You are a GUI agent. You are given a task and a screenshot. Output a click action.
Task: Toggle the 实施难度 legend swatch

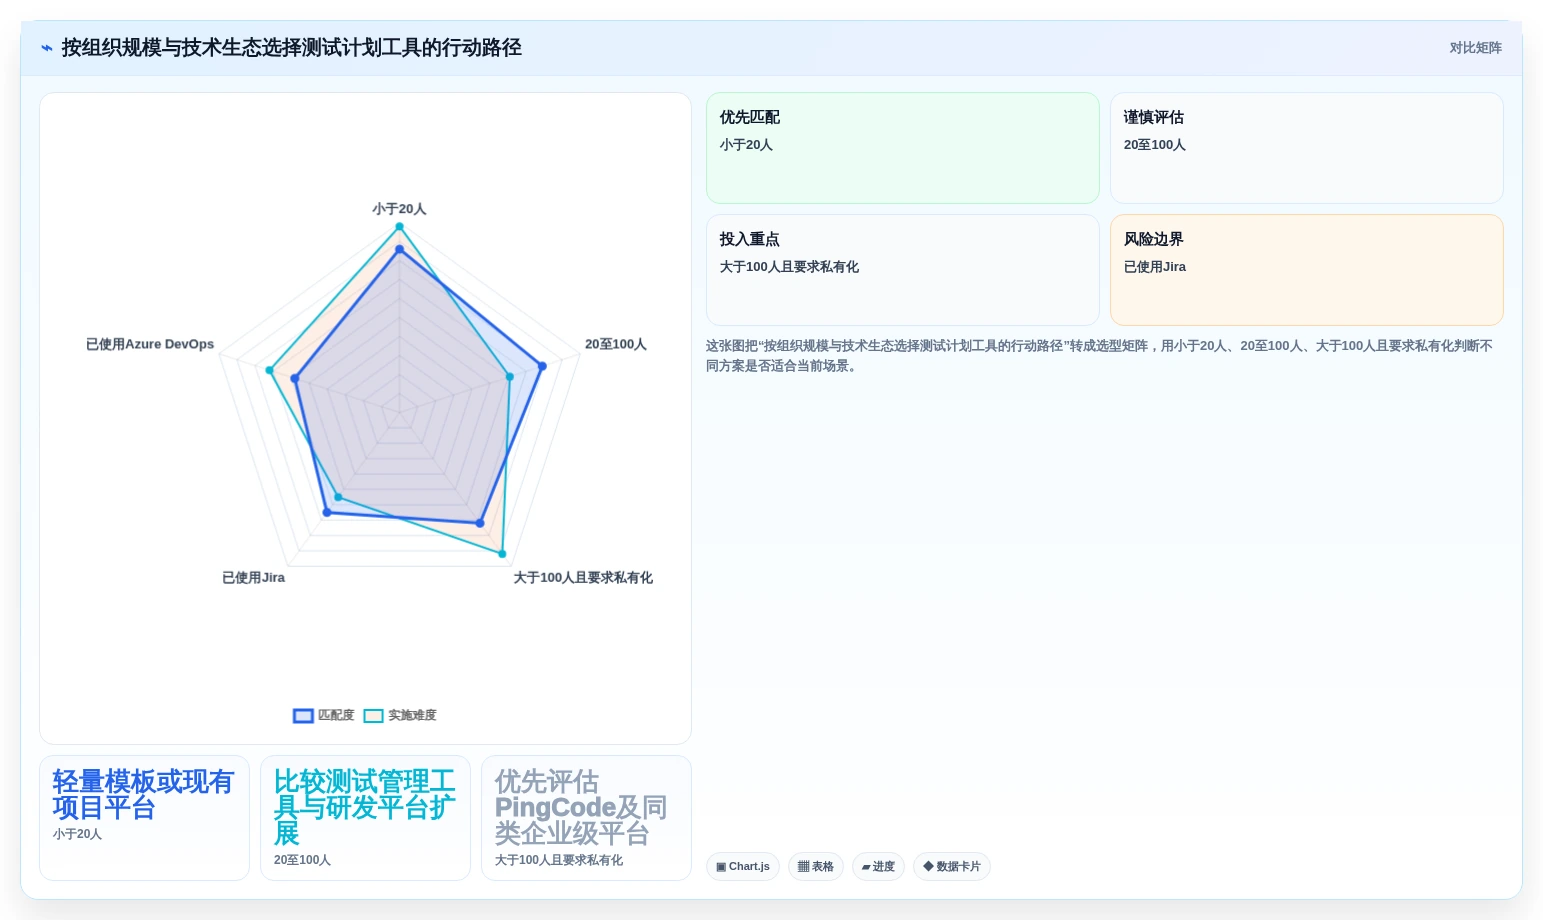373,716
